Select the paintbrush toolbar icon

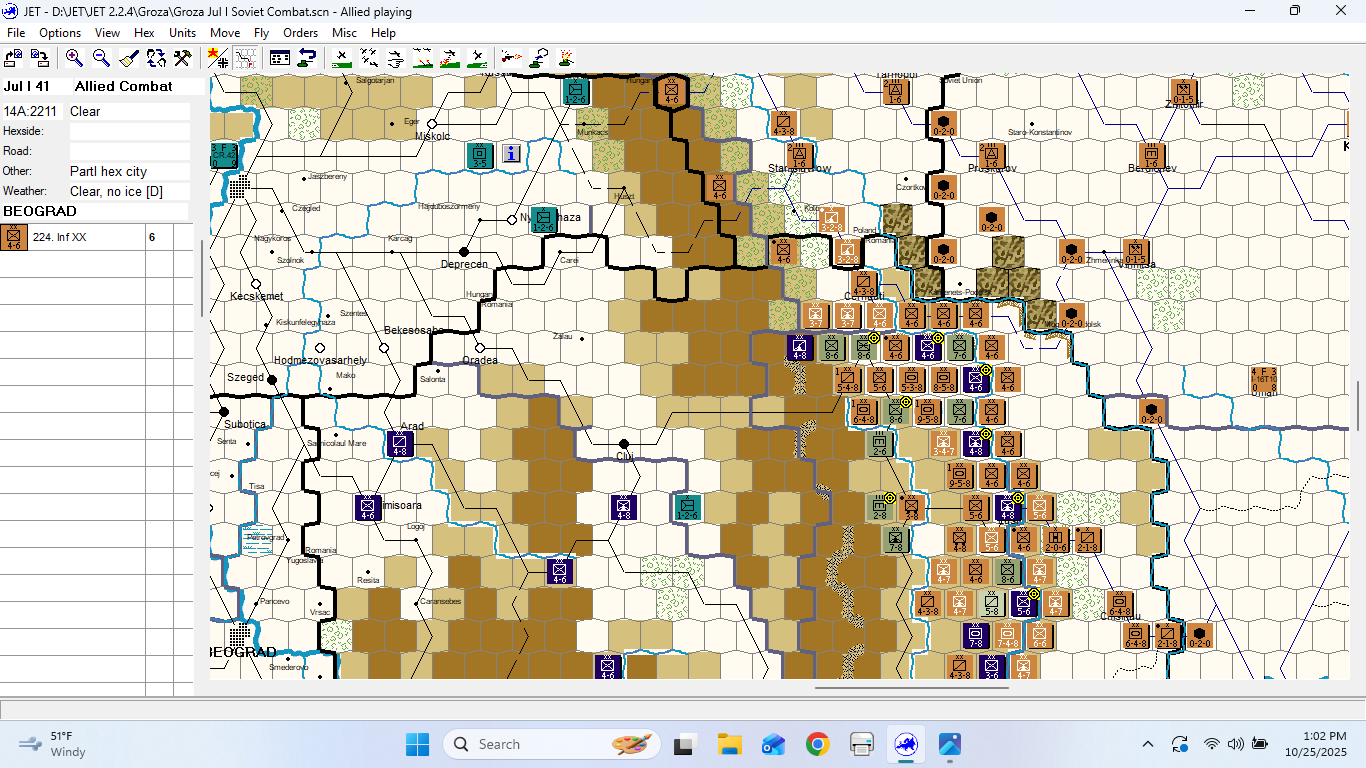(x=129, y=58)
